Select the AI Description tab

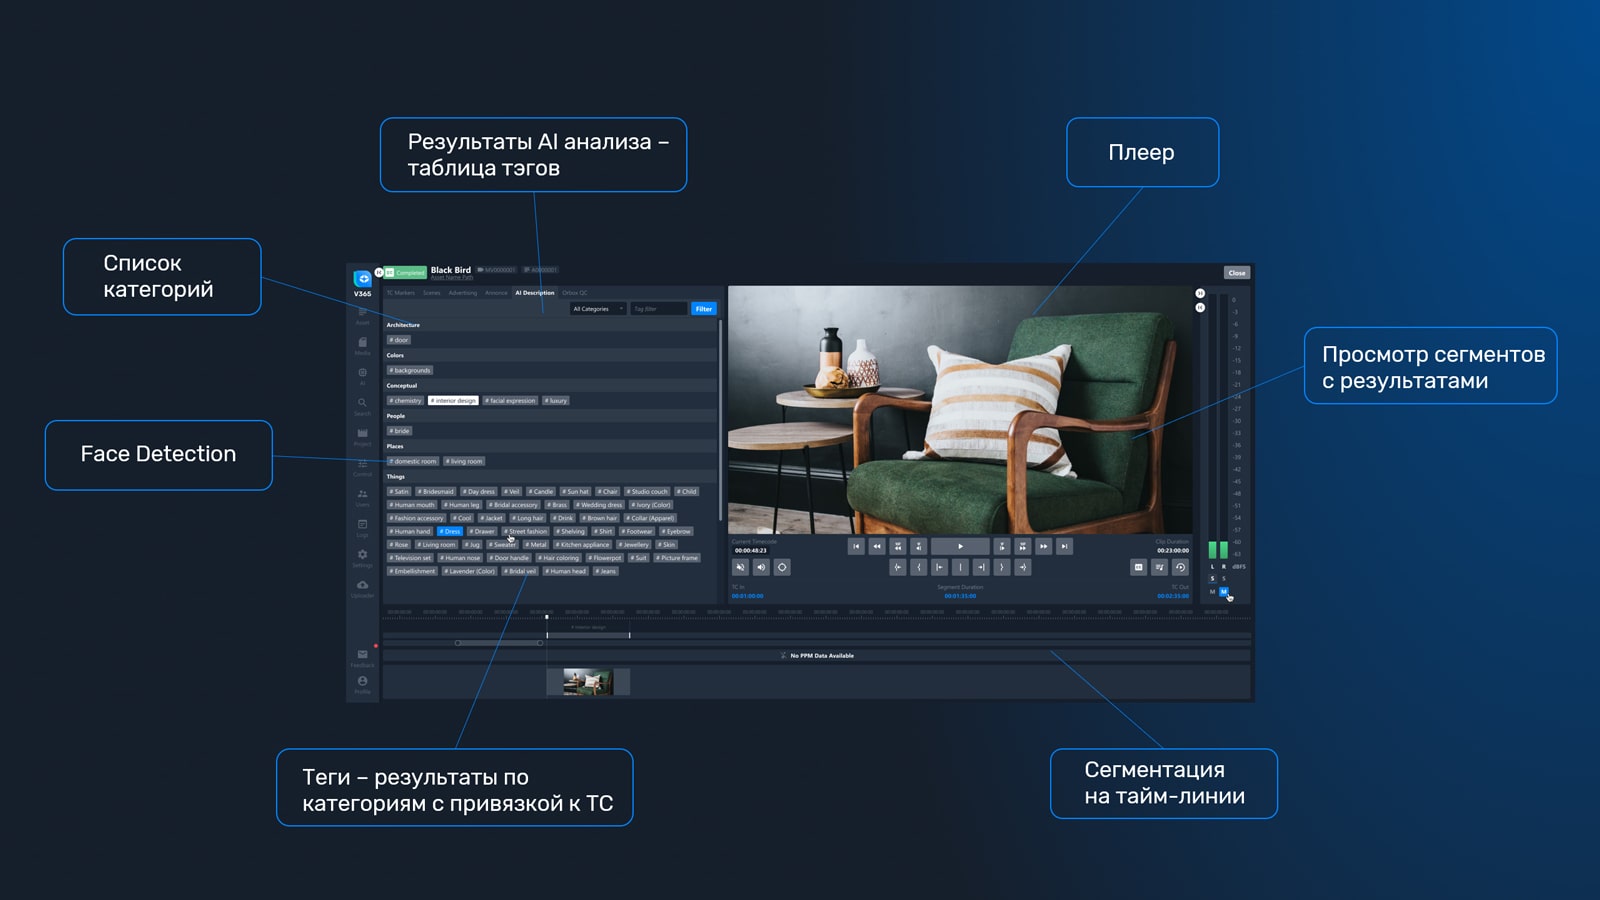[x=535, y=293]
